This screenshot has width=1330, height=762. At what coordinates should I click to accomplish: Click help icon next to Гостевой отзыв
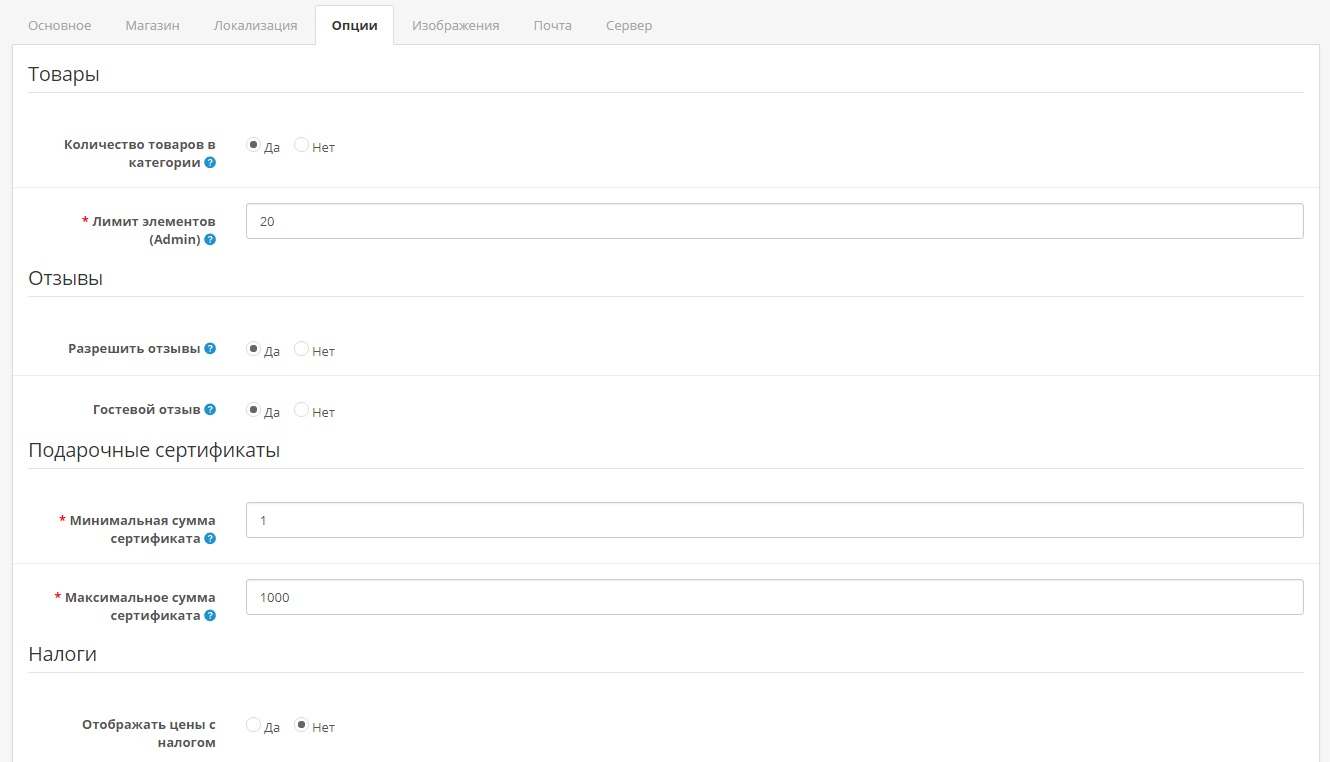coord(210,410)
